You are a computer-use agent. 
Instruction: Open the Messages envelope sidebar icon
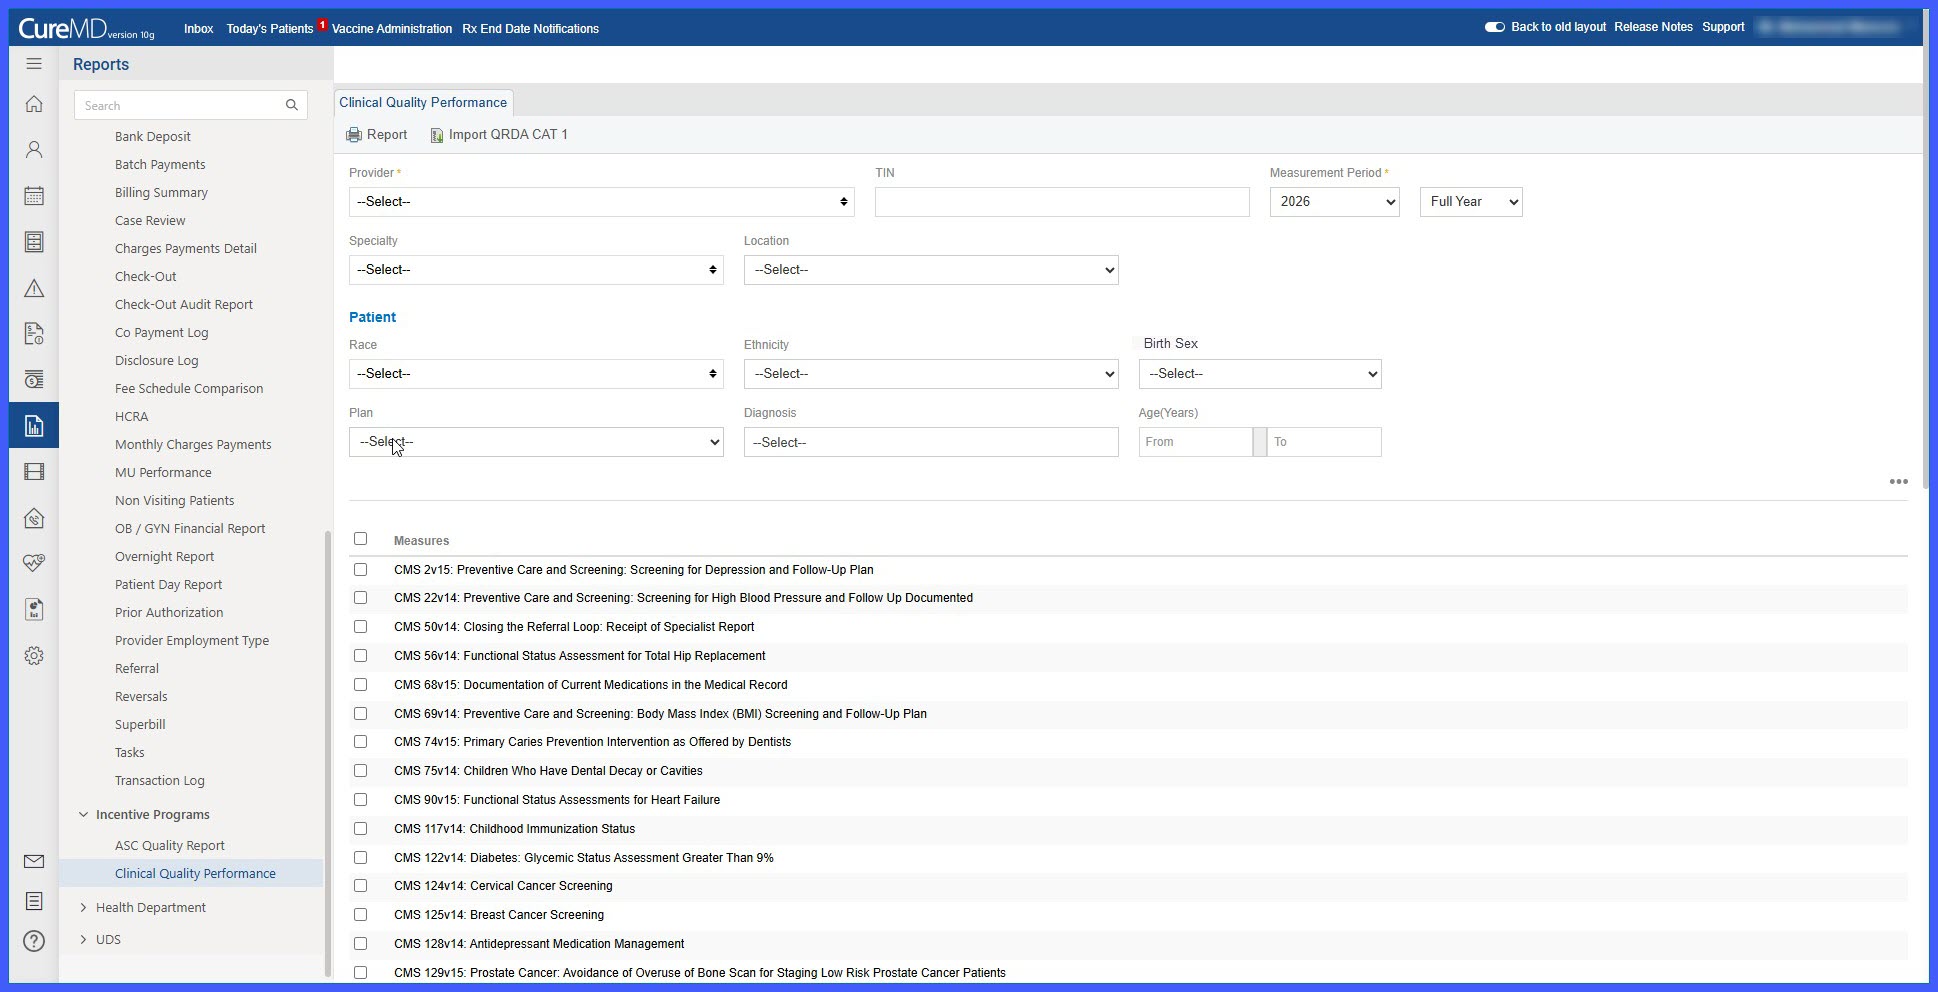(x=34, y=861)
